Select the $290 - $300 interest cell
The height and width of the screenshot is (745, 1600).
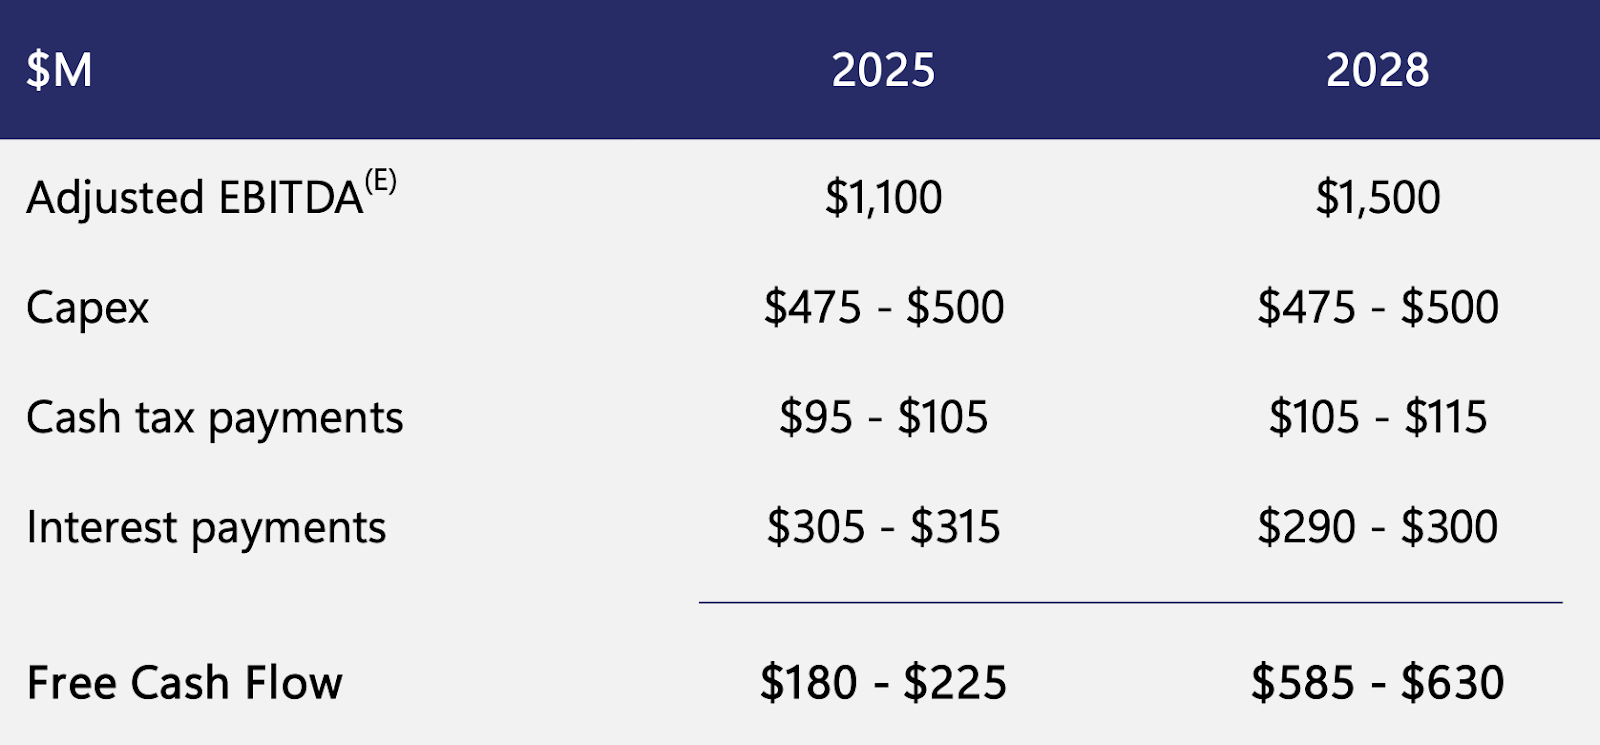click(1377, 527)
